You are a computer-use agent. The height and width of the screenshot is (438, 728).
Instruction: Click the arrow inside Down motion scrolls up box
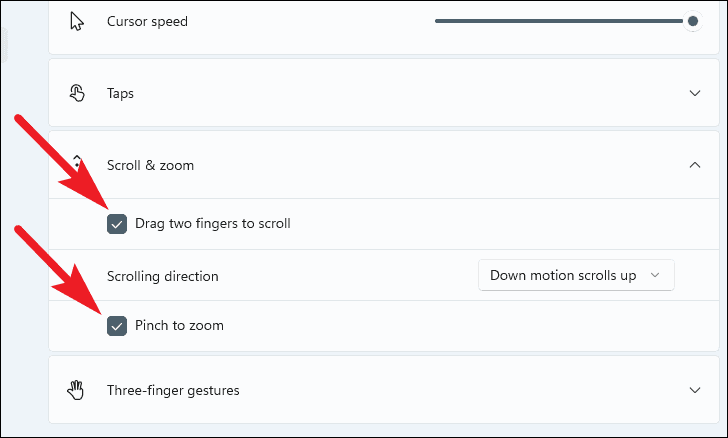[655, 275]
